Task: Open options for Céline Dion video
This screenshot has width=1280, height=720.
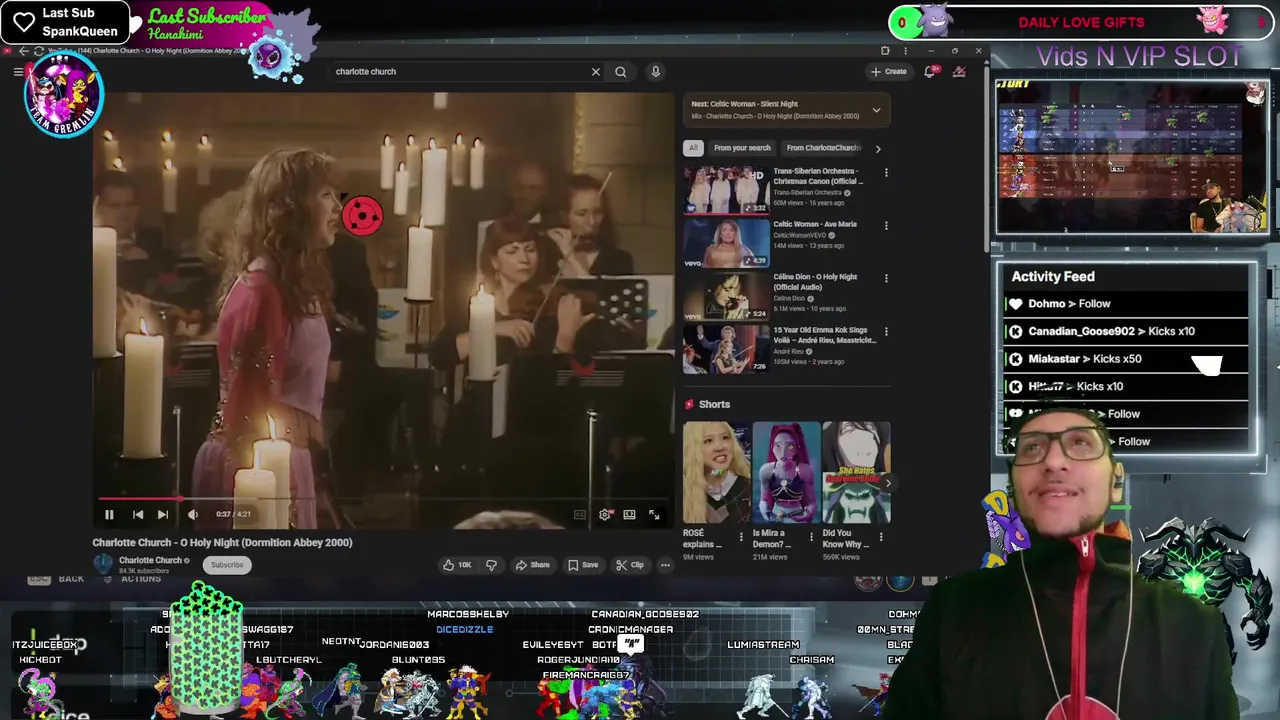Action: click(886, 279)
